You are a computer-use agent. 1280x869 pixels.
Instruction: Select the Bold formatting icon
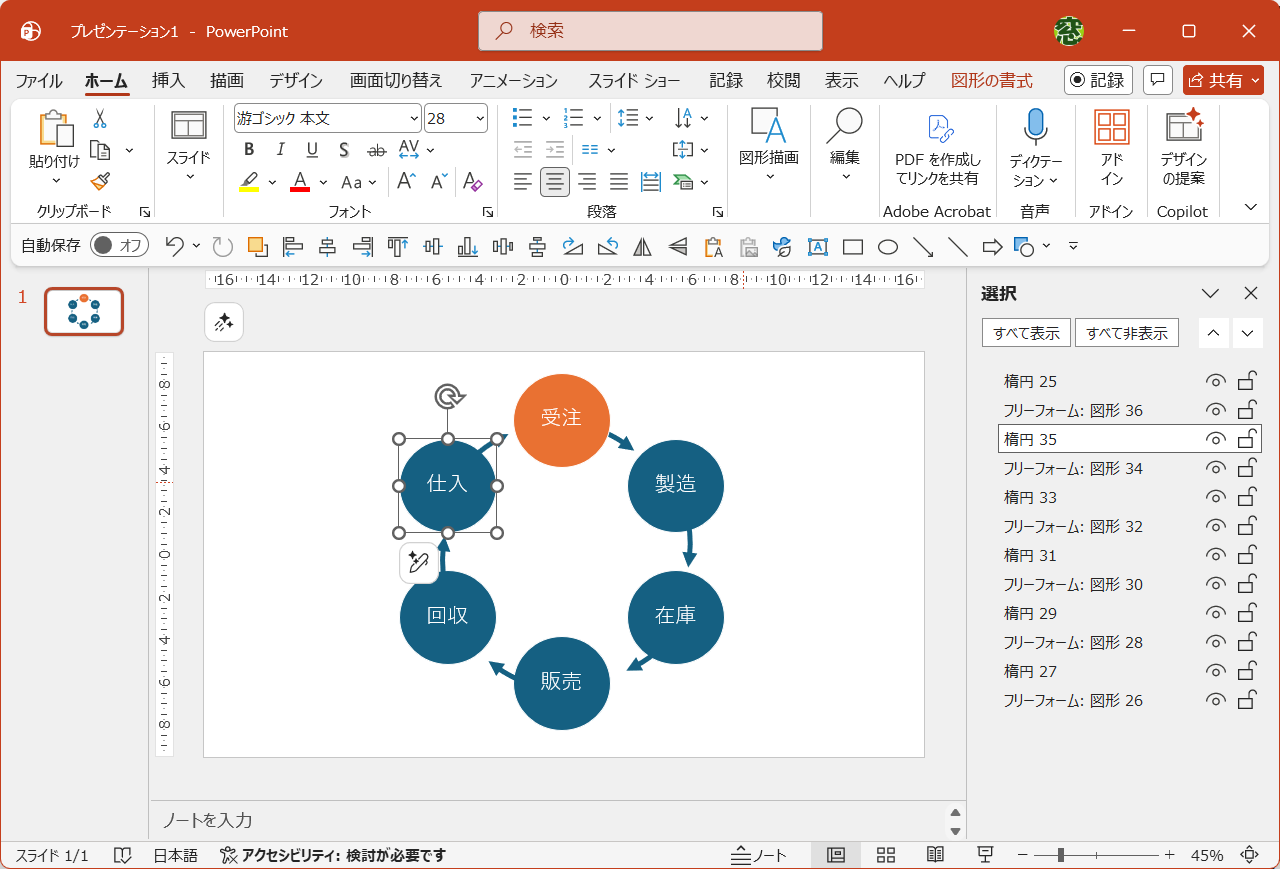248,149
